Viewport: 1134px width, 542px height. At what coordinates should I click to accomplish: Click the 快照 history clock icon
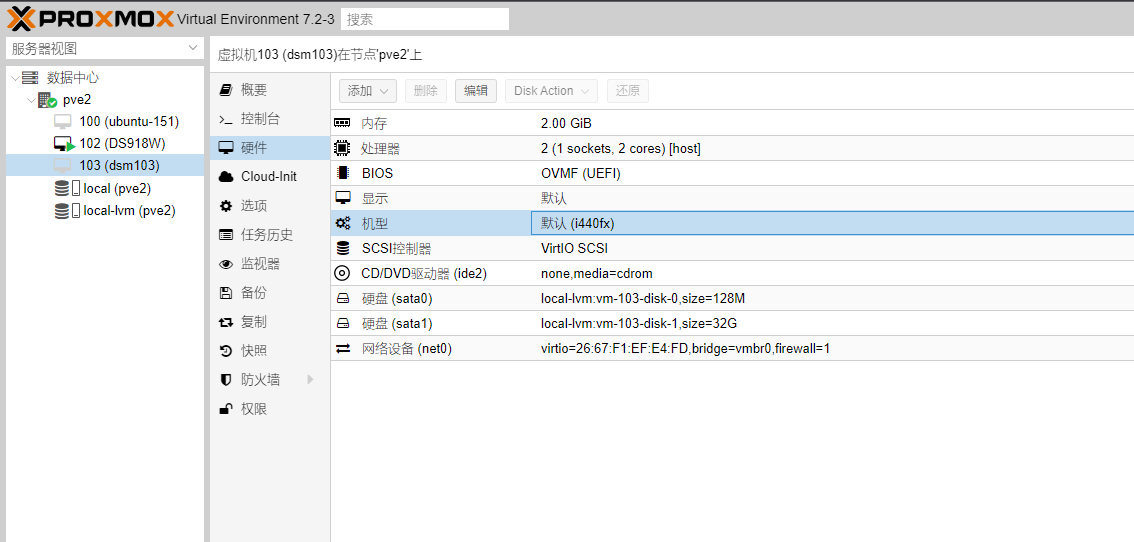pyautogui.click(x=226, y=351)
